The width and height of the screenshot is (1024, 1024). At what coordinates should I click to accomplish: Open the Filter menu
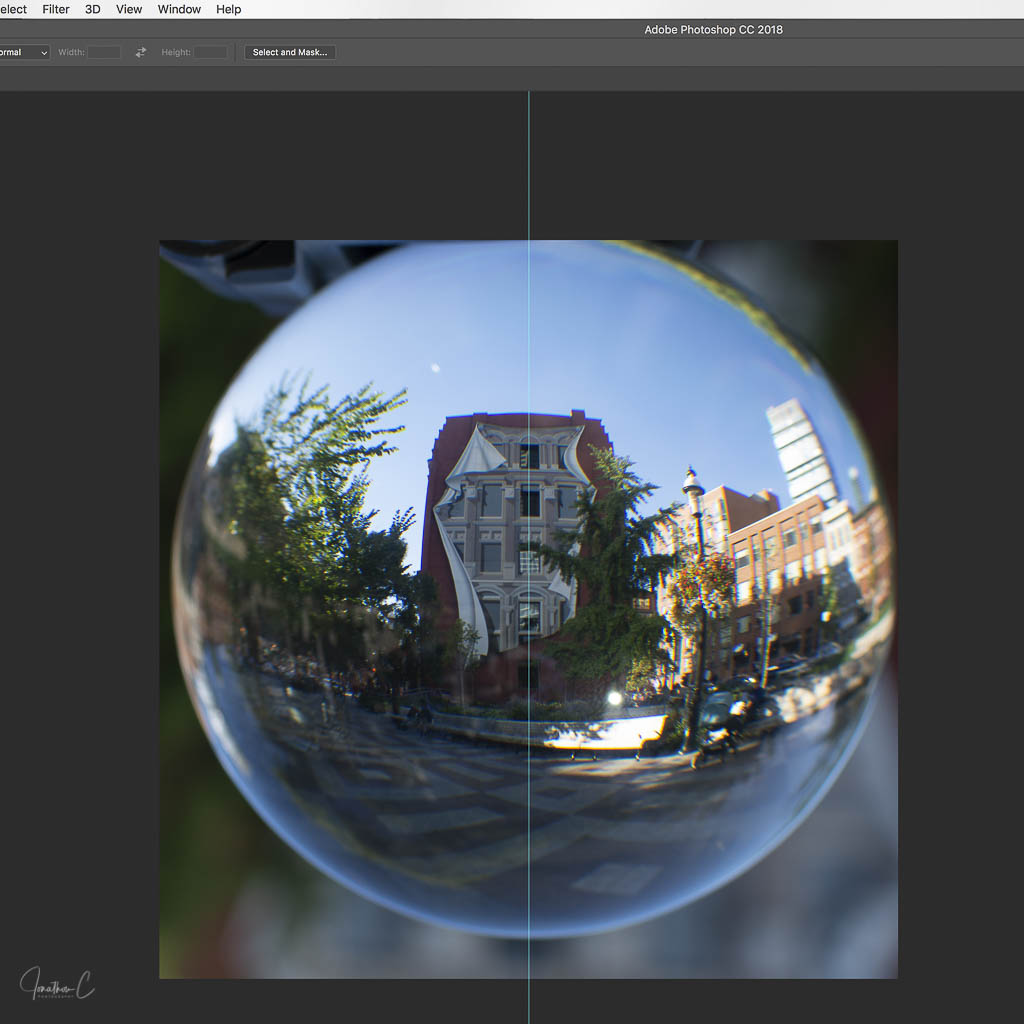click(x=56, y=9)
